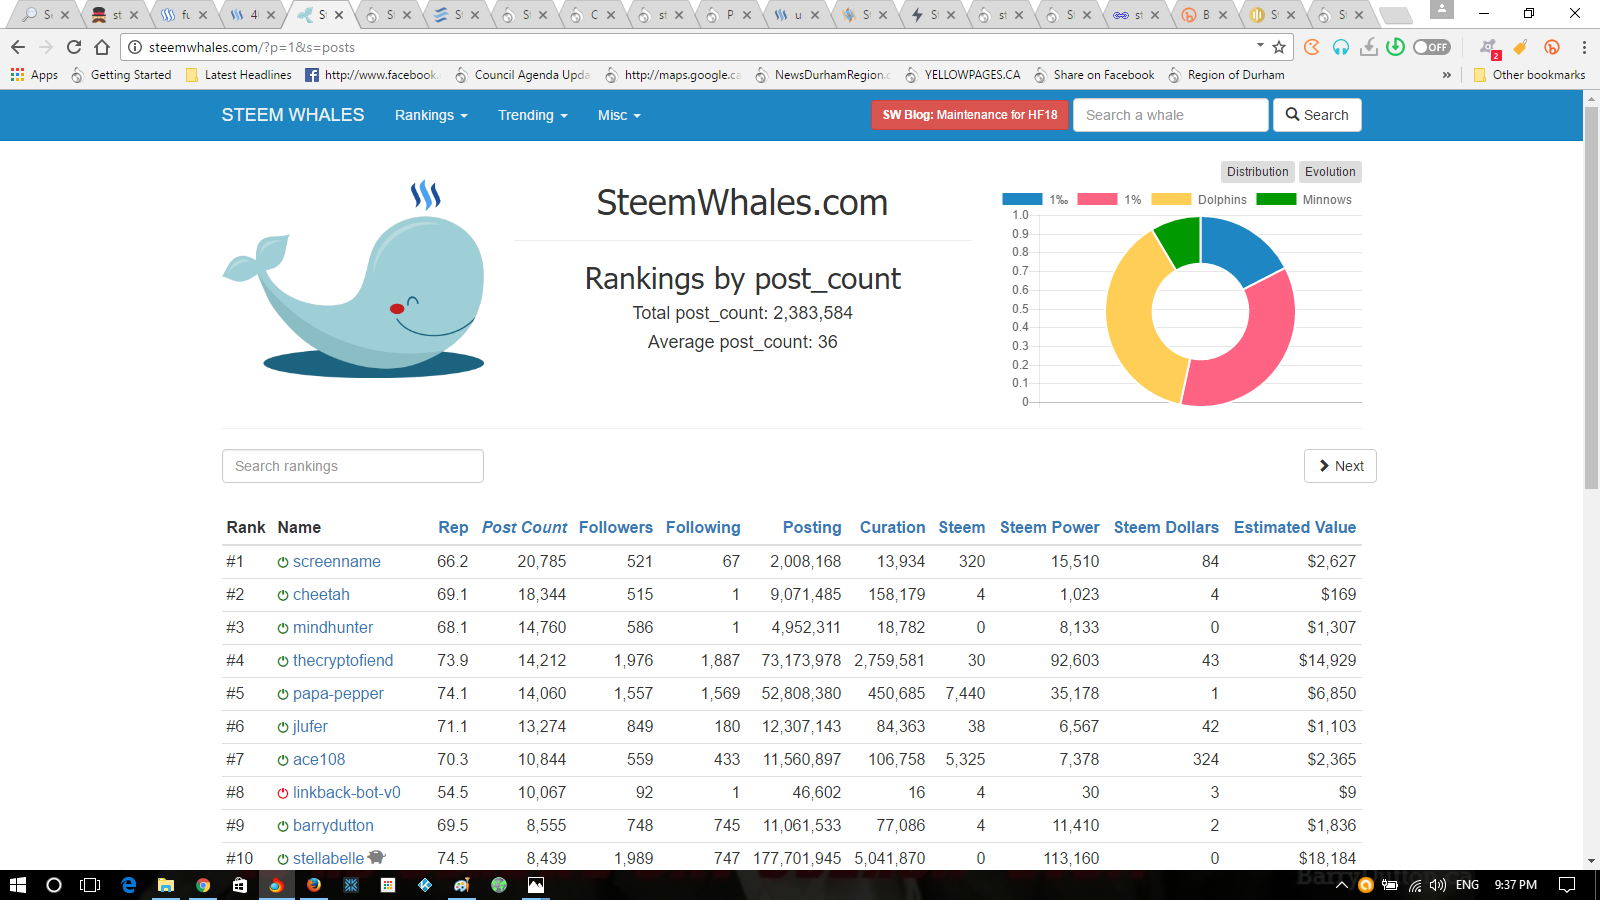Toggle the blue 1‰ legend swatch
The image size is (1600, 900).
(x=1022, y=199)
